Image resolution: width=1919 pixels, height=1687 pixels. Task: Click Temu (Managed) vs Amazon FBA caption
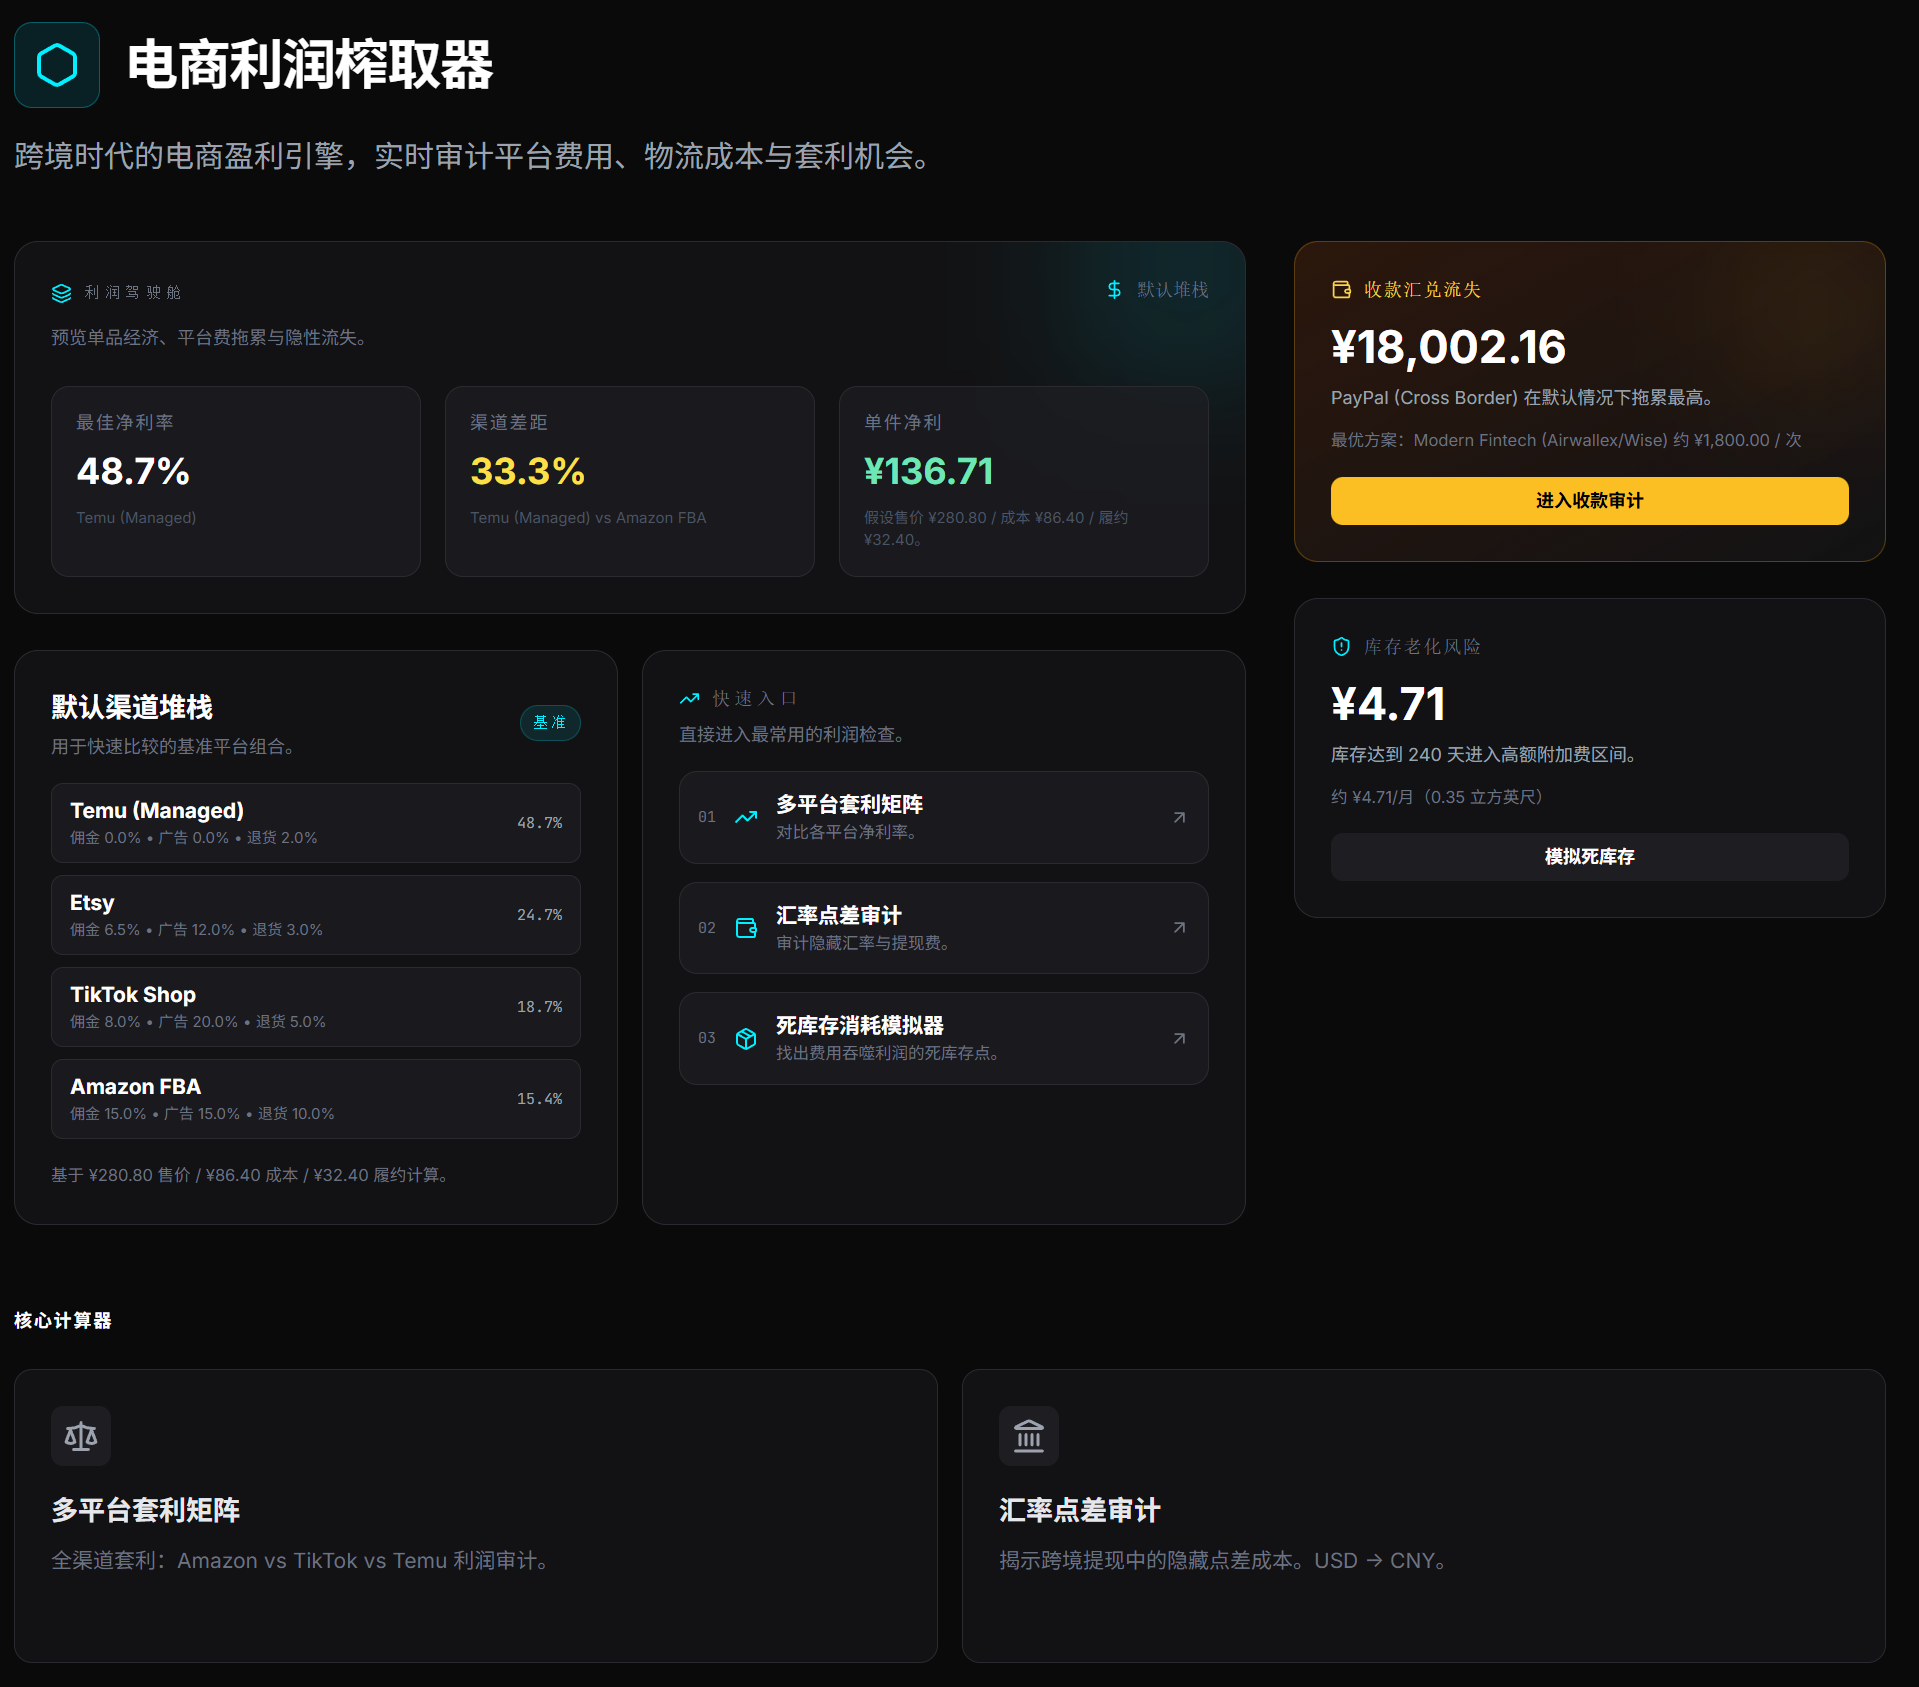pyautogui.click(x=588, y=518)
